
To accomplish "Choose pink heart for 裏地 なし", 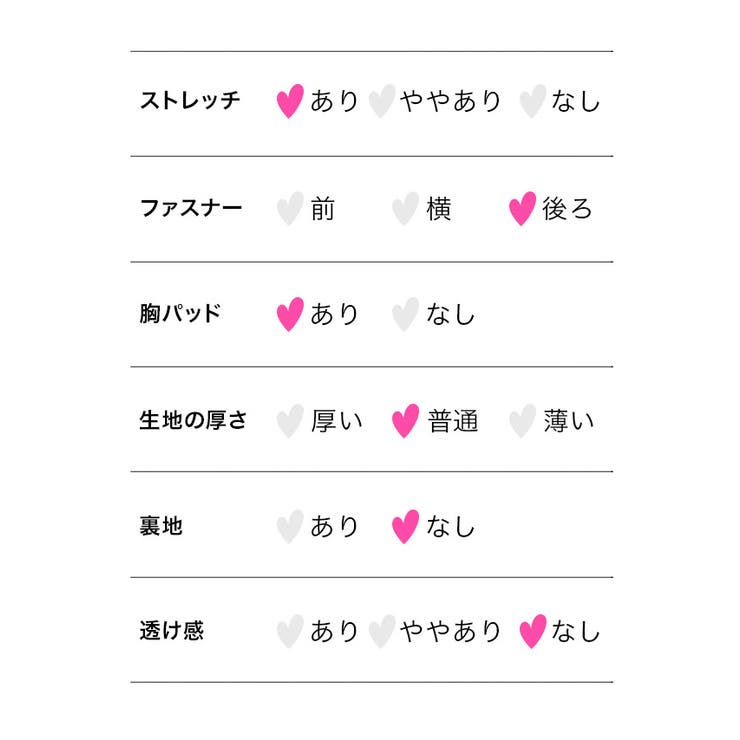I will point(405,526).
